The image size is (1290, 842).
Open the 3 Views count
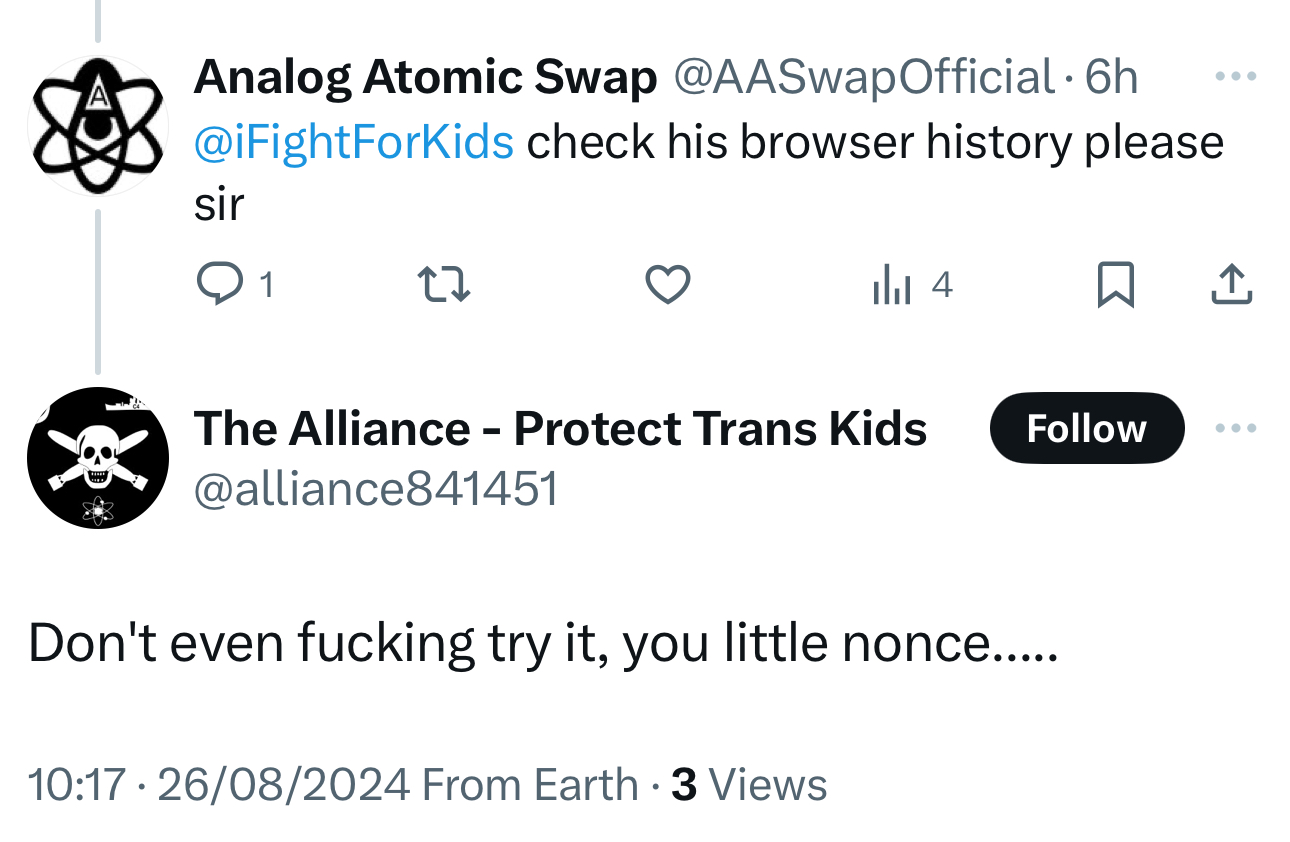point(749,784)
